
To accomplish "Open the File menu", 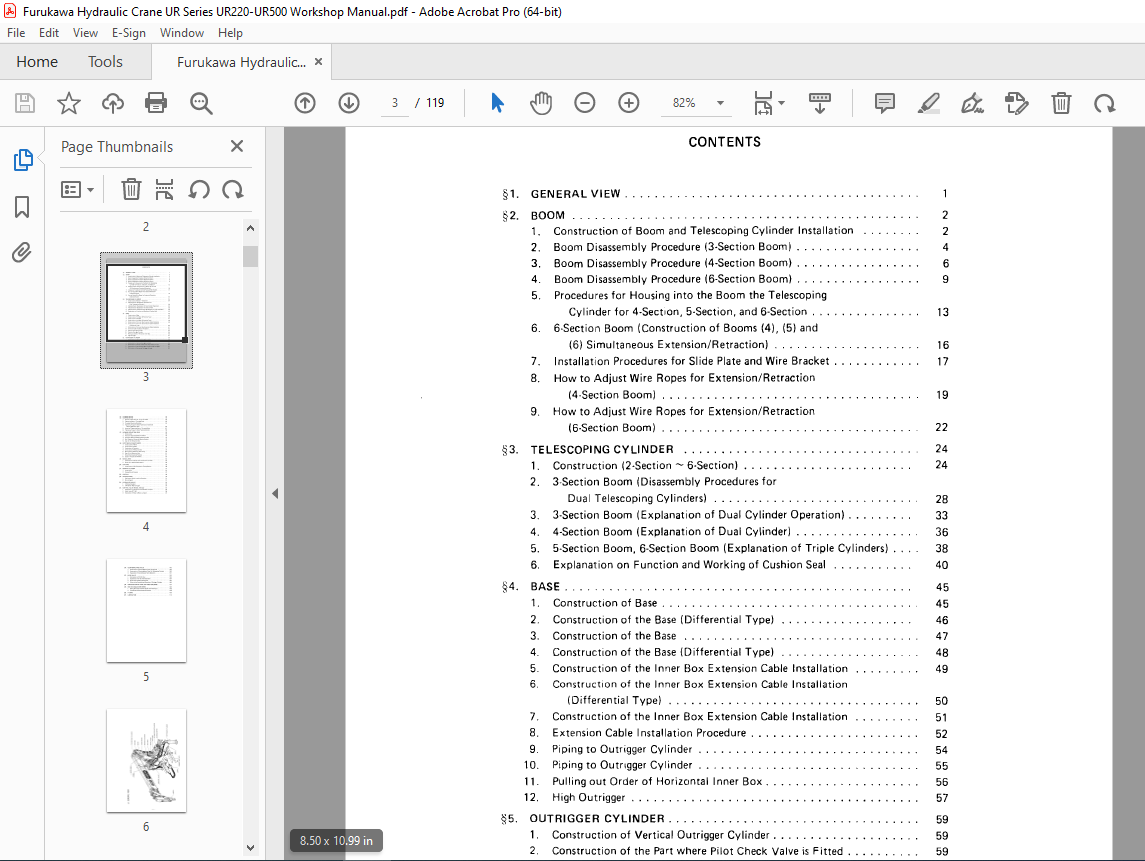I will 16,33.
